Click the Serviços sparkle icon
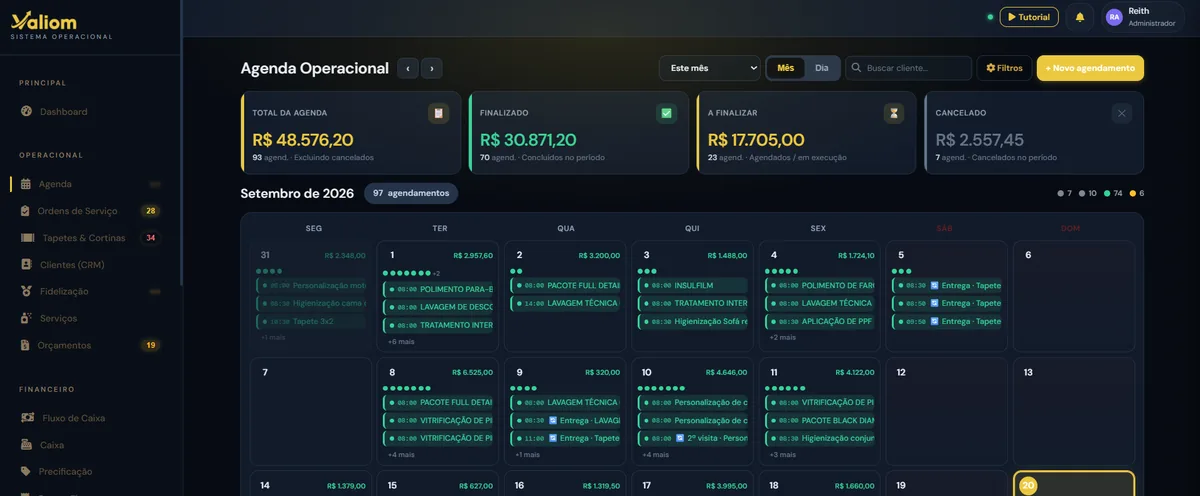 coord(26,318)
